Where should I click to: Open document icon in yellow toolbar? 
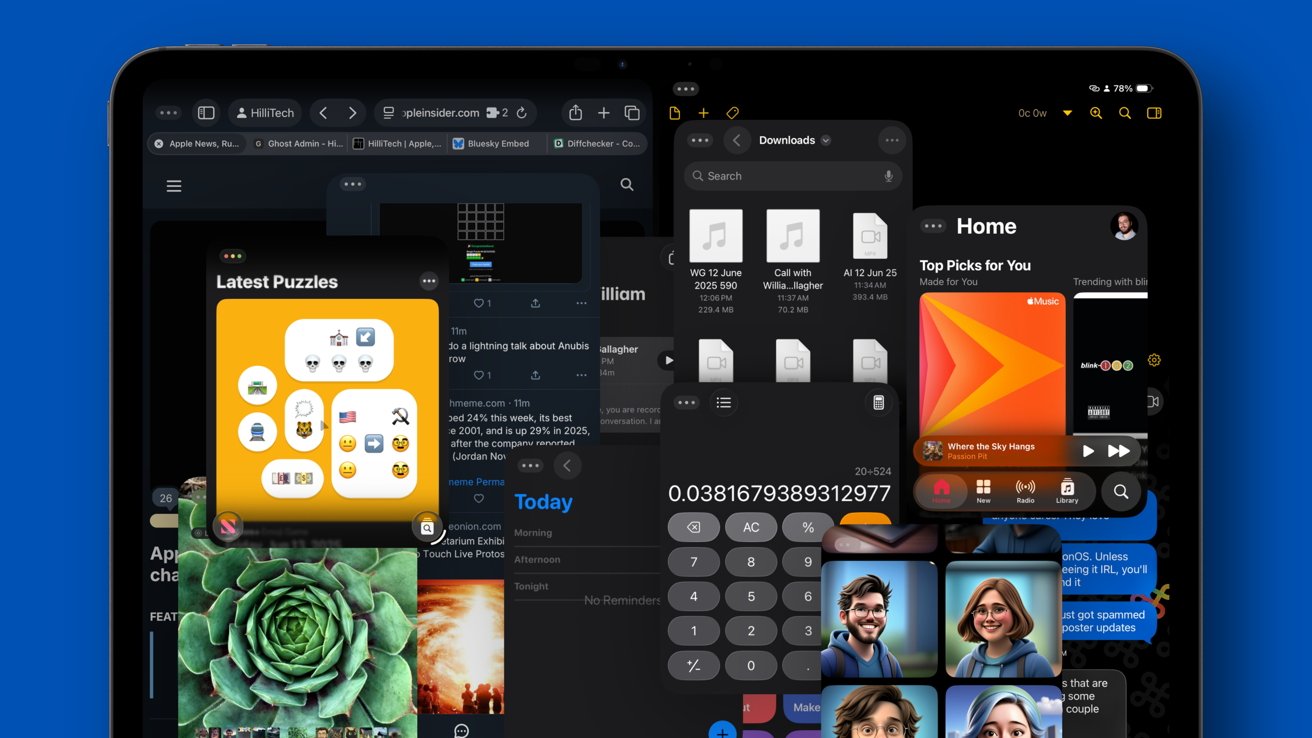pyautogui.click(x=675, y=113)
